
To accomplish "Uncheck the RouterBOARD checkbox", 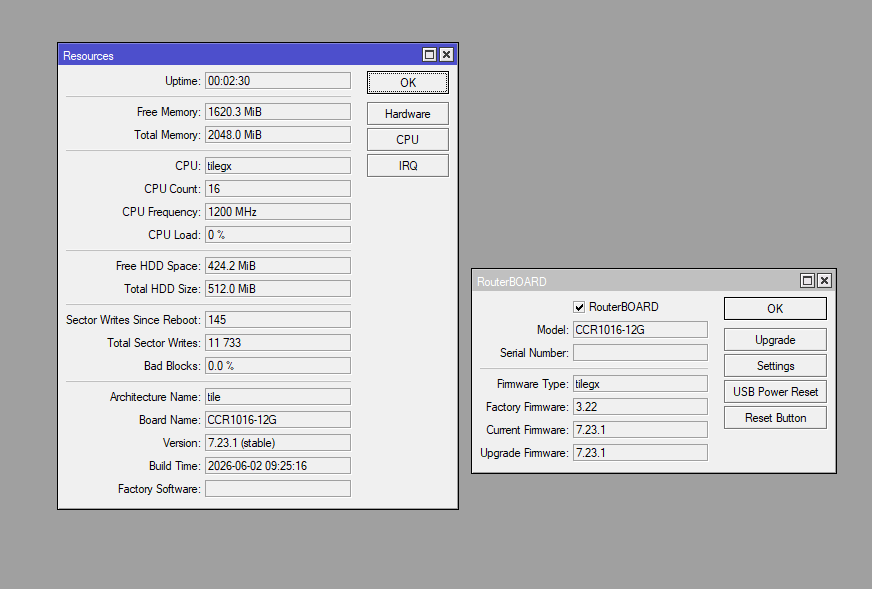I will point(579,307).
